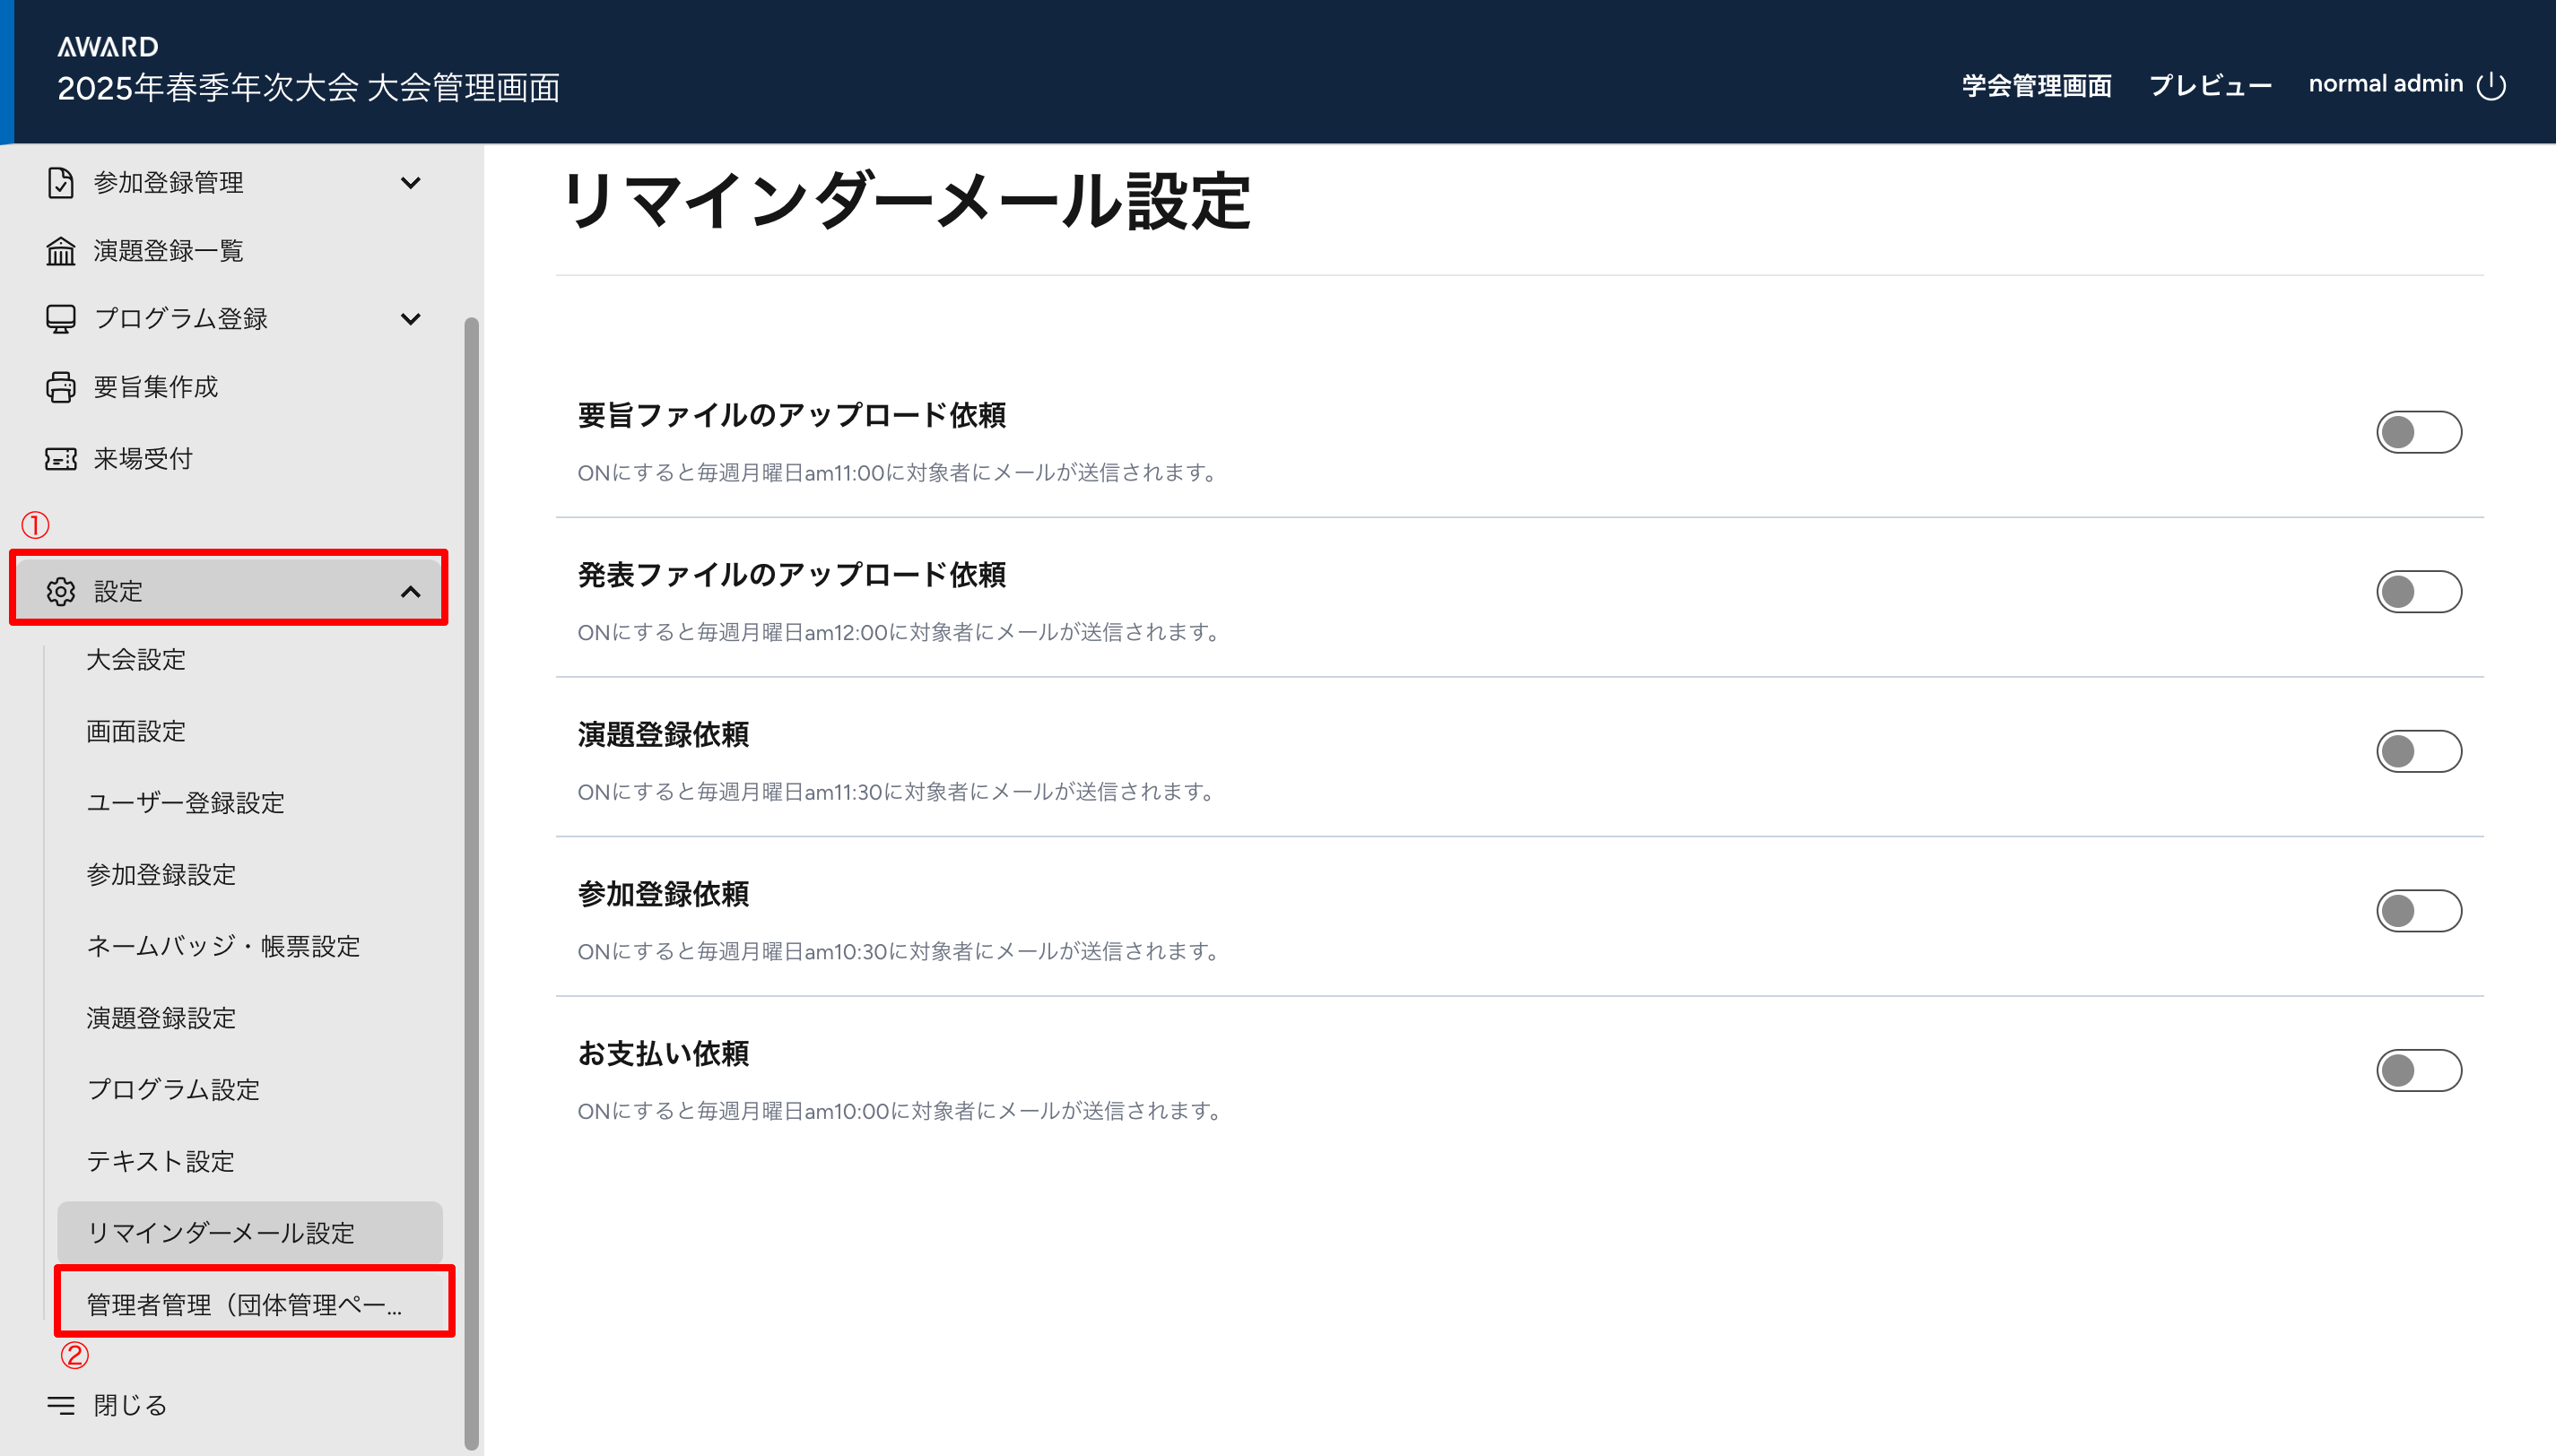Collapse the 設定 section chevron
Image resolution: width=2556 pixels, height=1456 pixels.
pyautogui.click(x=410, y=592)
